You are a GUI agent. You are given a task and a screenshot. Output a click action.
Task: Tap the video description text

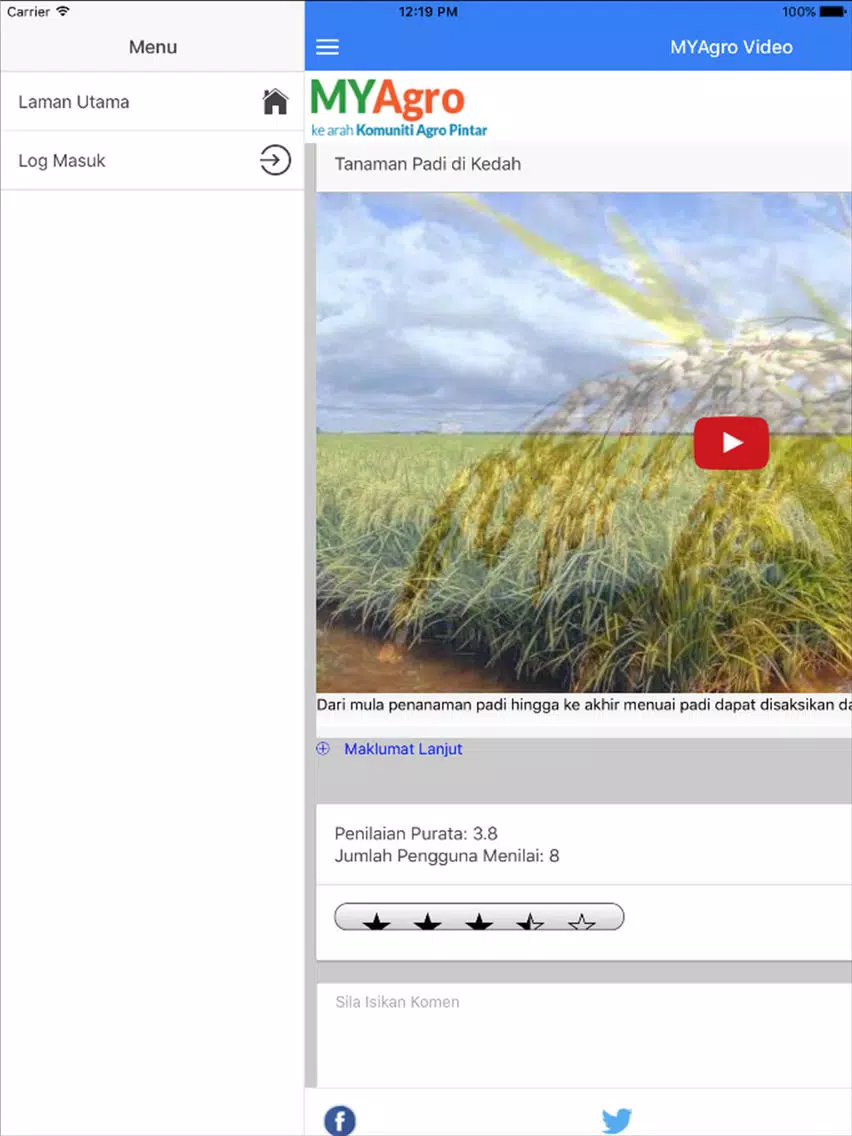pos(584,704)
